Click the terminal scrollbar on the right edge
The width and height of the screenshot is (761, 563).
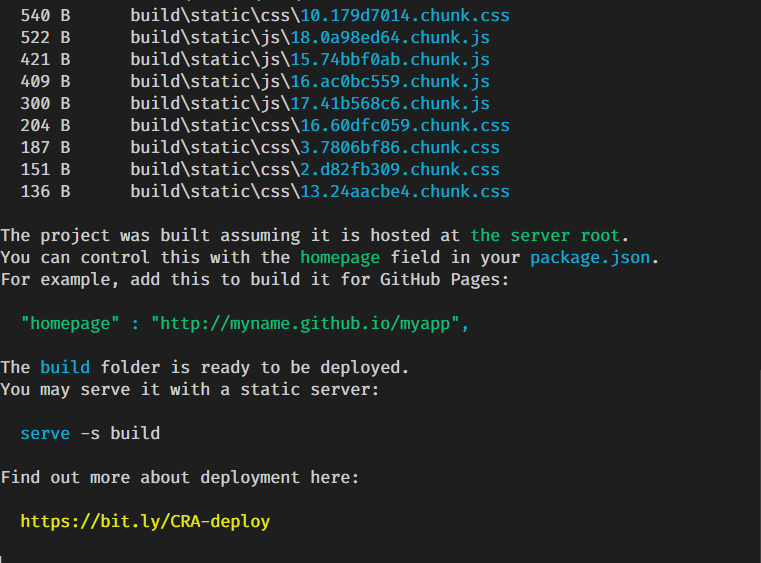(759, 466)
